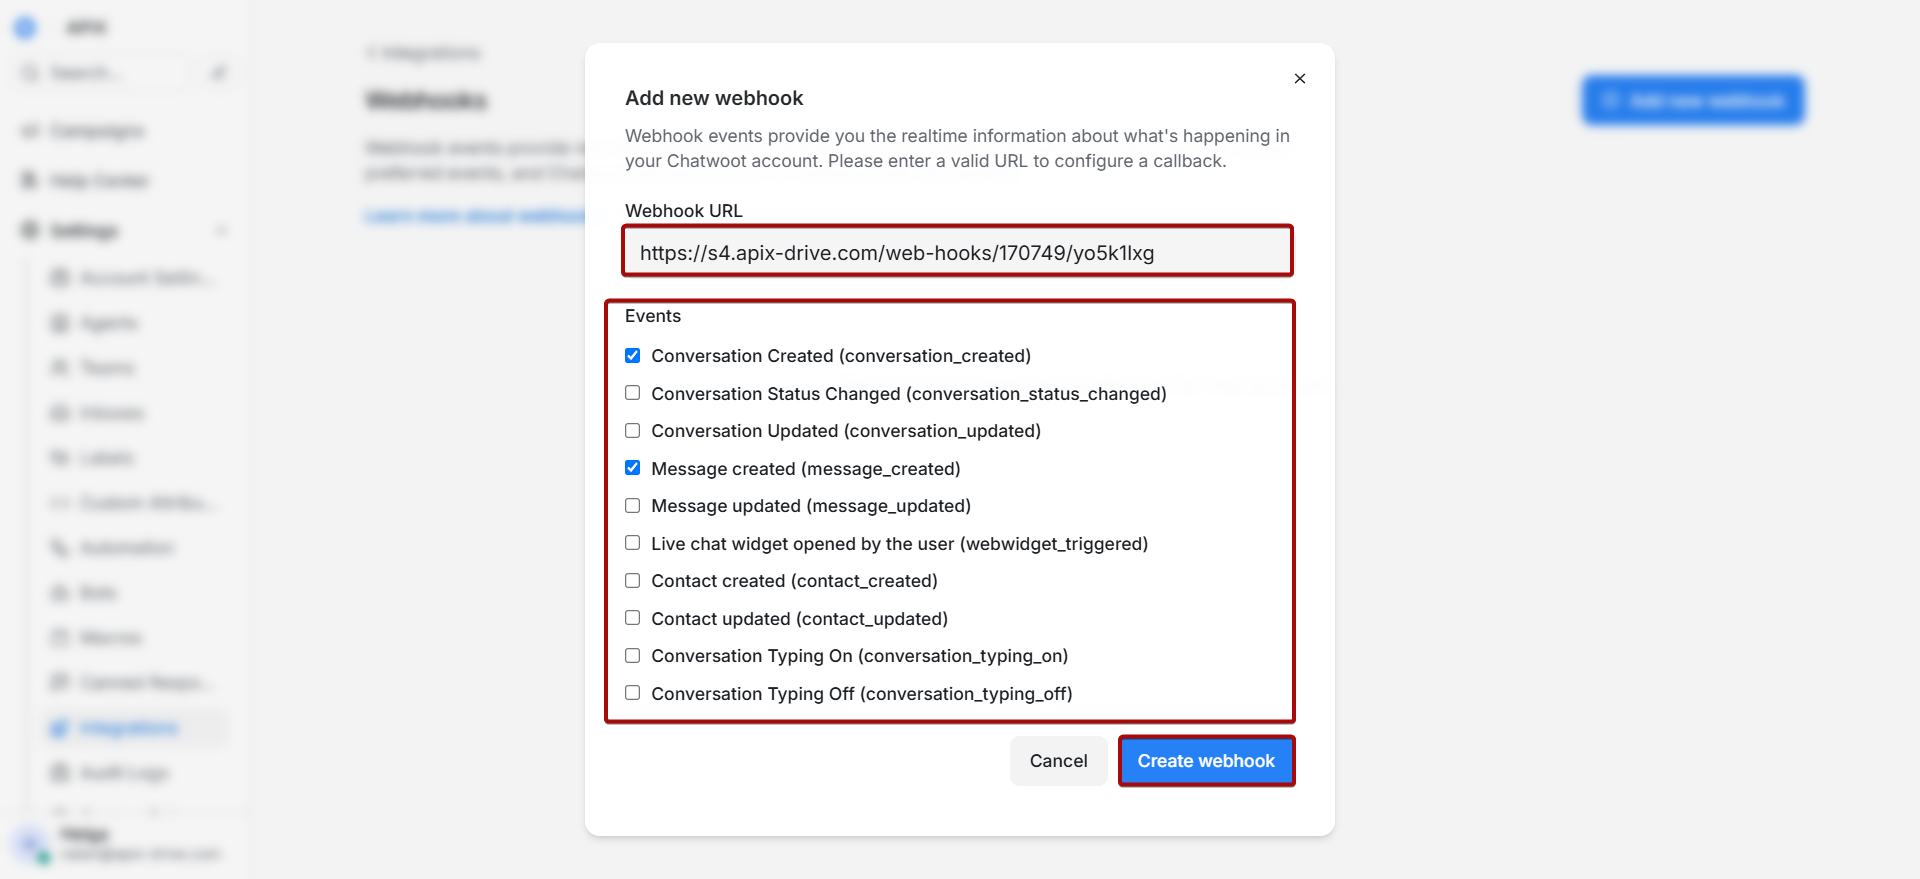This screenshot has height=879, width=1920.
Task: Enable Message updated event
Action: coord(633,505)
